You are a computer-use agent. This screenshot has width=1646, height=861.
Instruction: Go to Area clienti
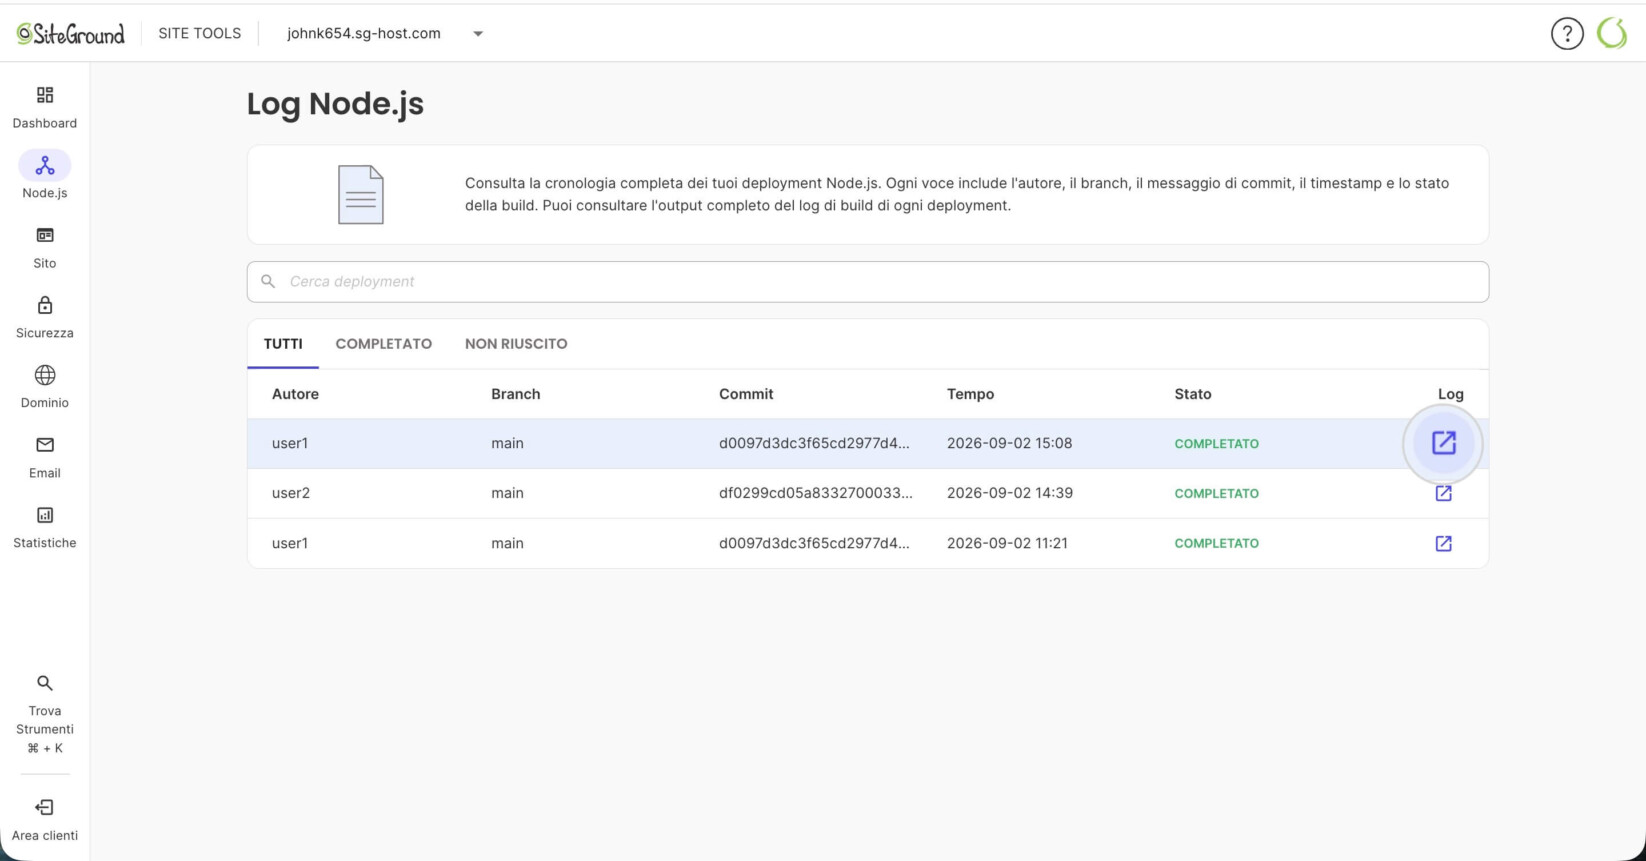pyautogui.click(x=45, y=820)
